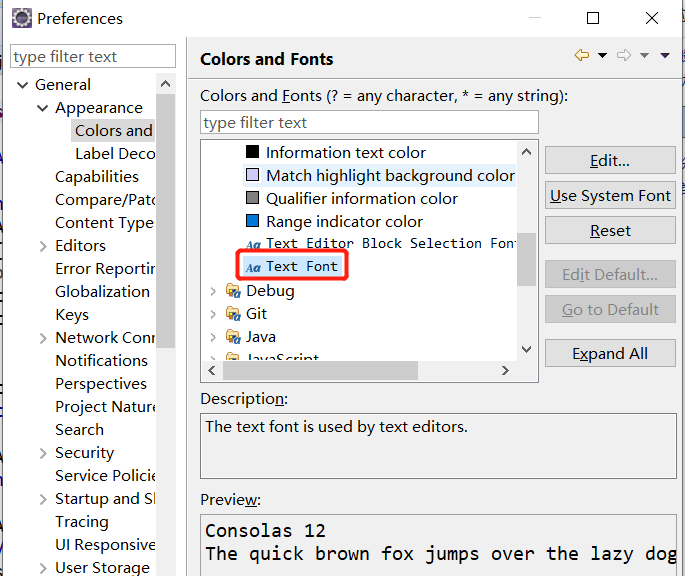Select Capabilities in the preferences tree
Viewport: 685px width, 576px height.
97,177
